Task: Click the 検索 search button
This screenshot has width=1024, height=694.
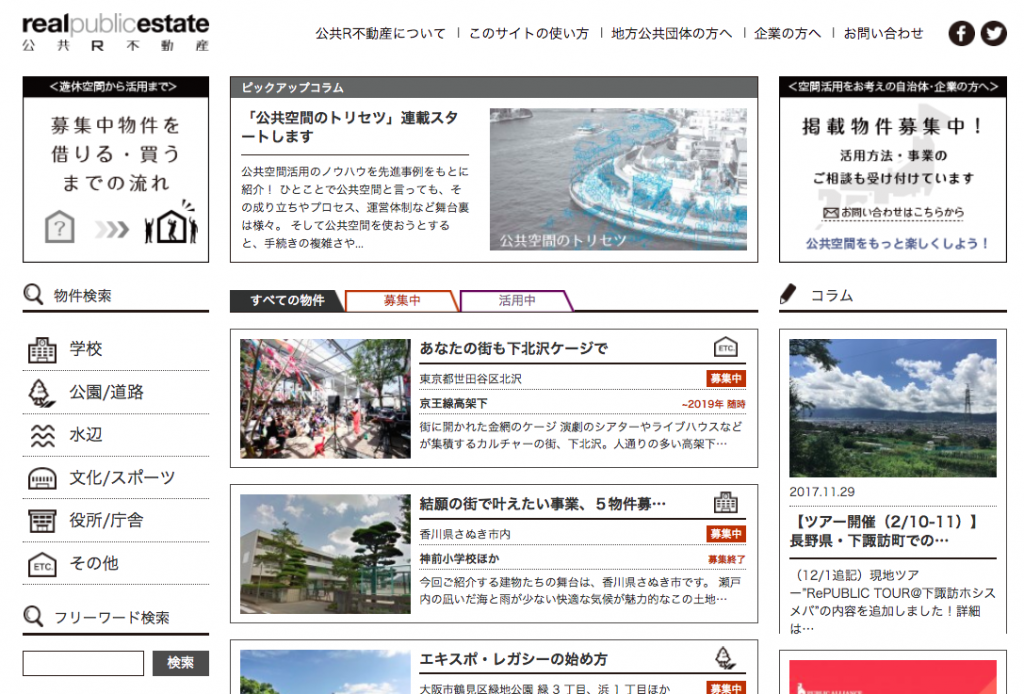Action: coord(180,663)
